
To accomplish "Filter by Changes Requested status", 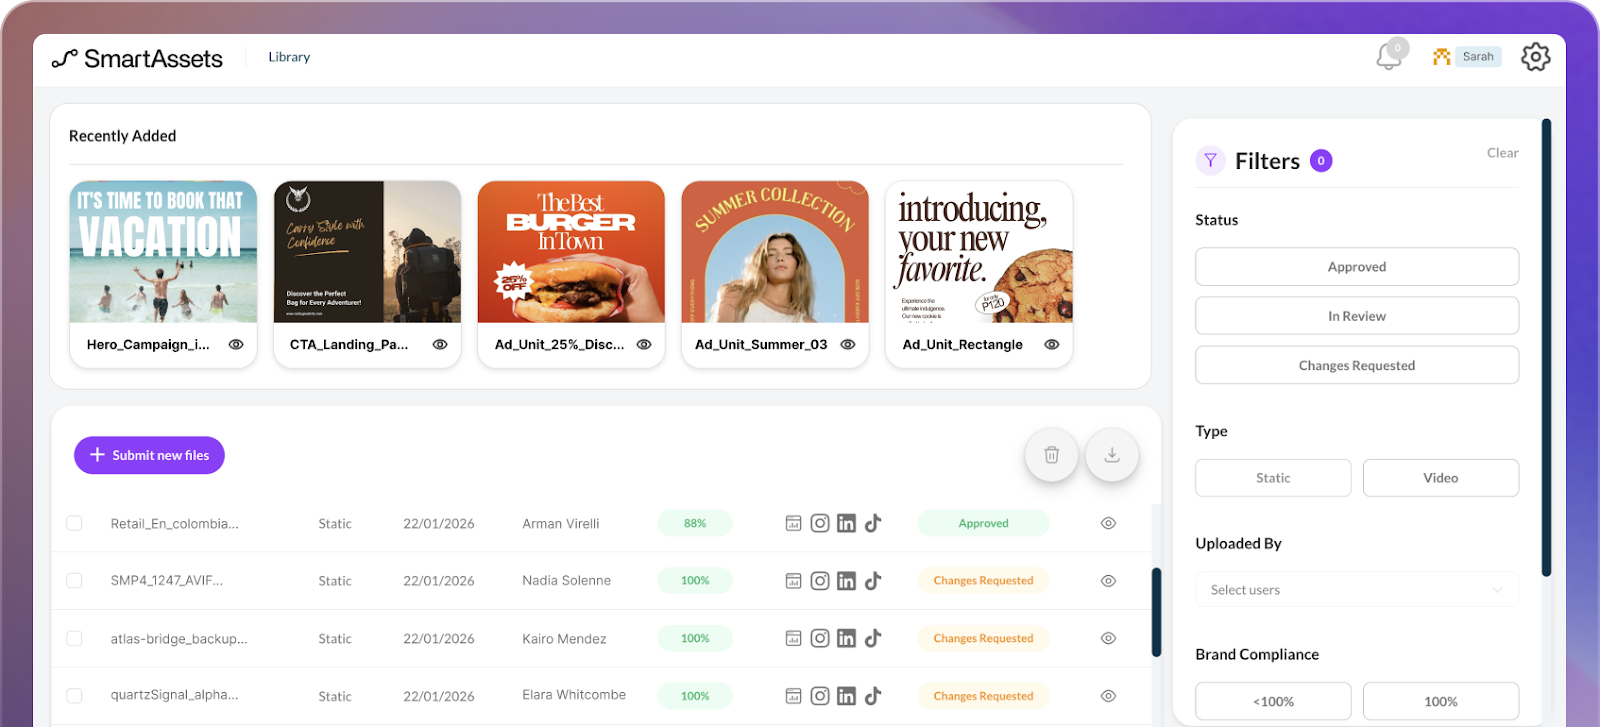I will [x=1357, y=365].
